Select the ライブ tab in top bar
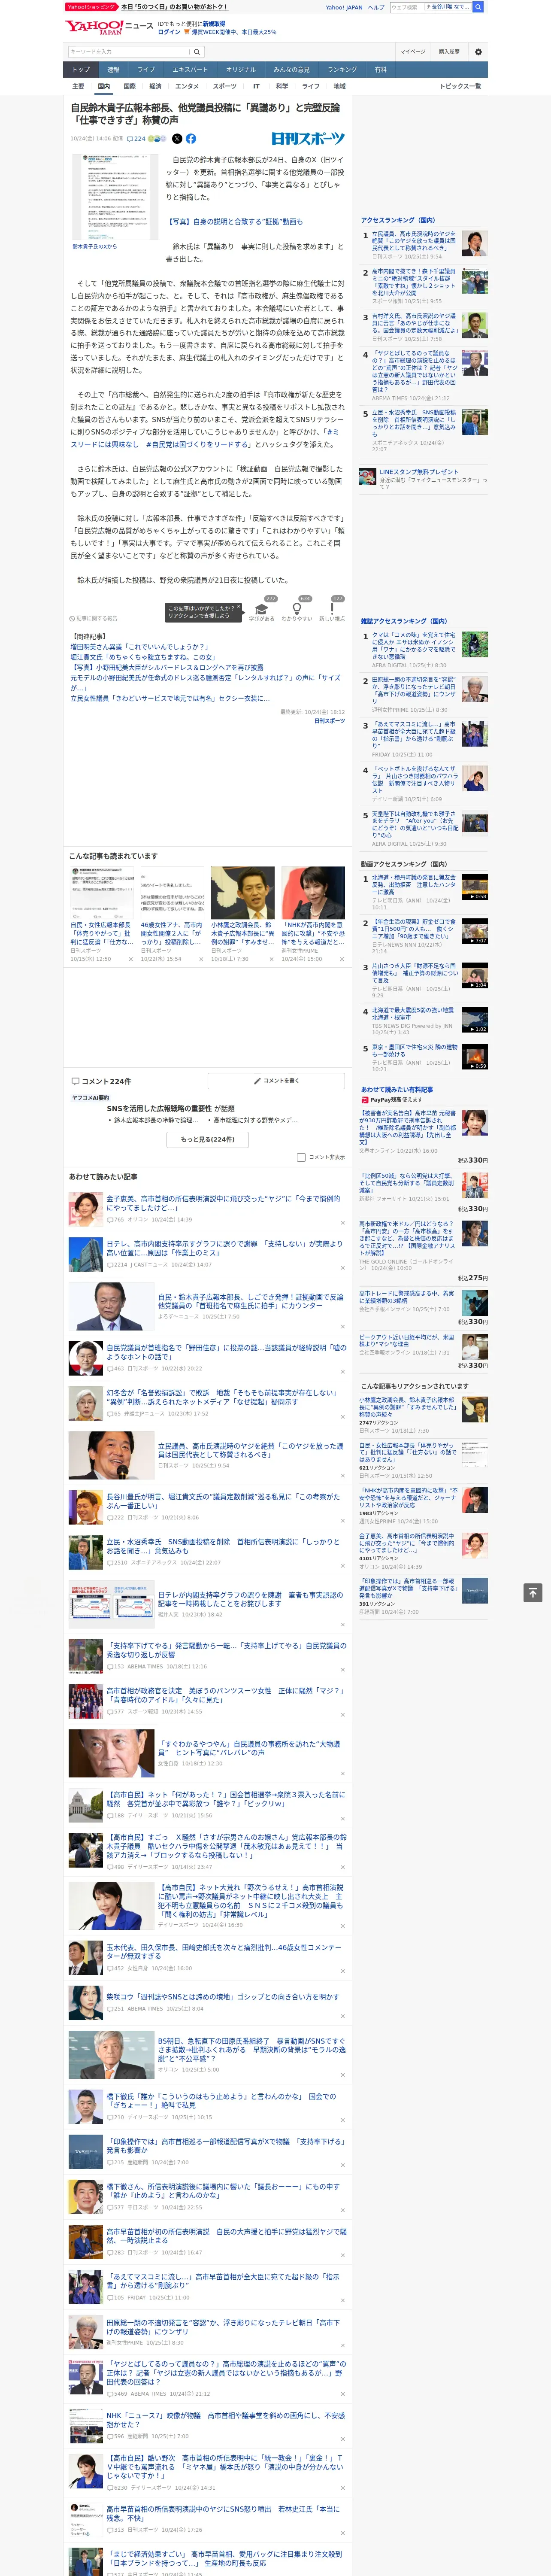551x2576 pixels. pyautogui.click(x=146, y=69)
